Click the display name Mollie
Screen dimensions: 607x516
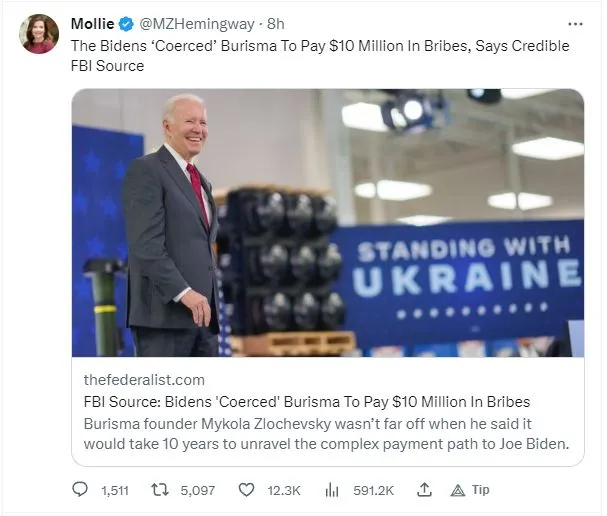tap(92, 23)
